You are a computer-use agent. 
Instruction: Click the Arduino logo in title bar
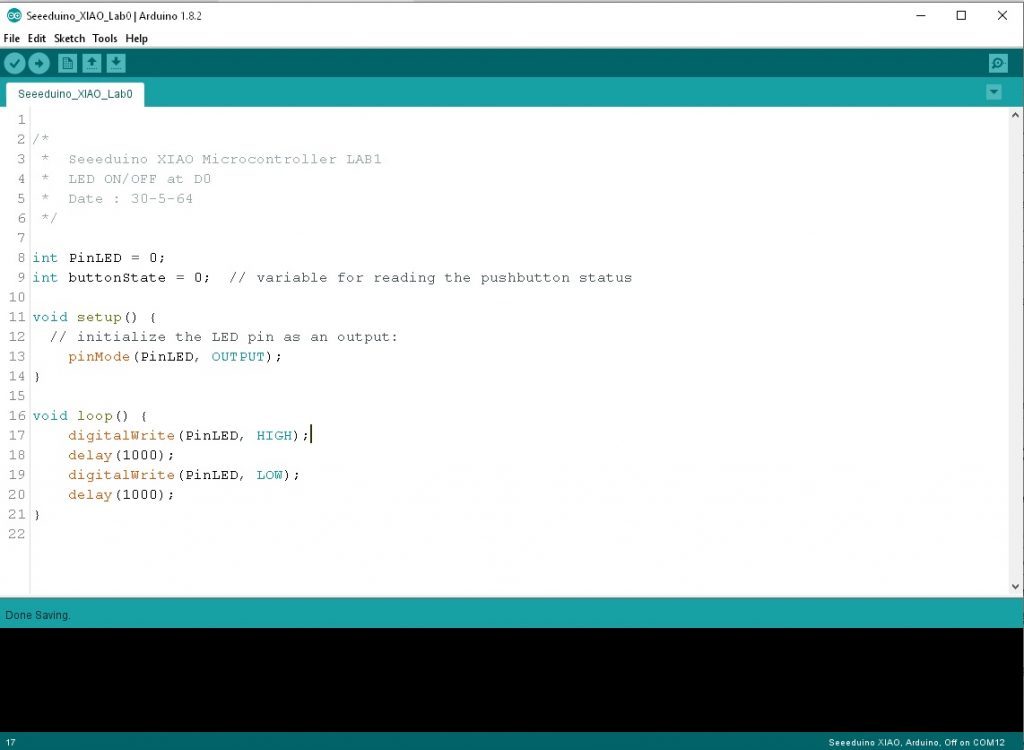[13, 16]
